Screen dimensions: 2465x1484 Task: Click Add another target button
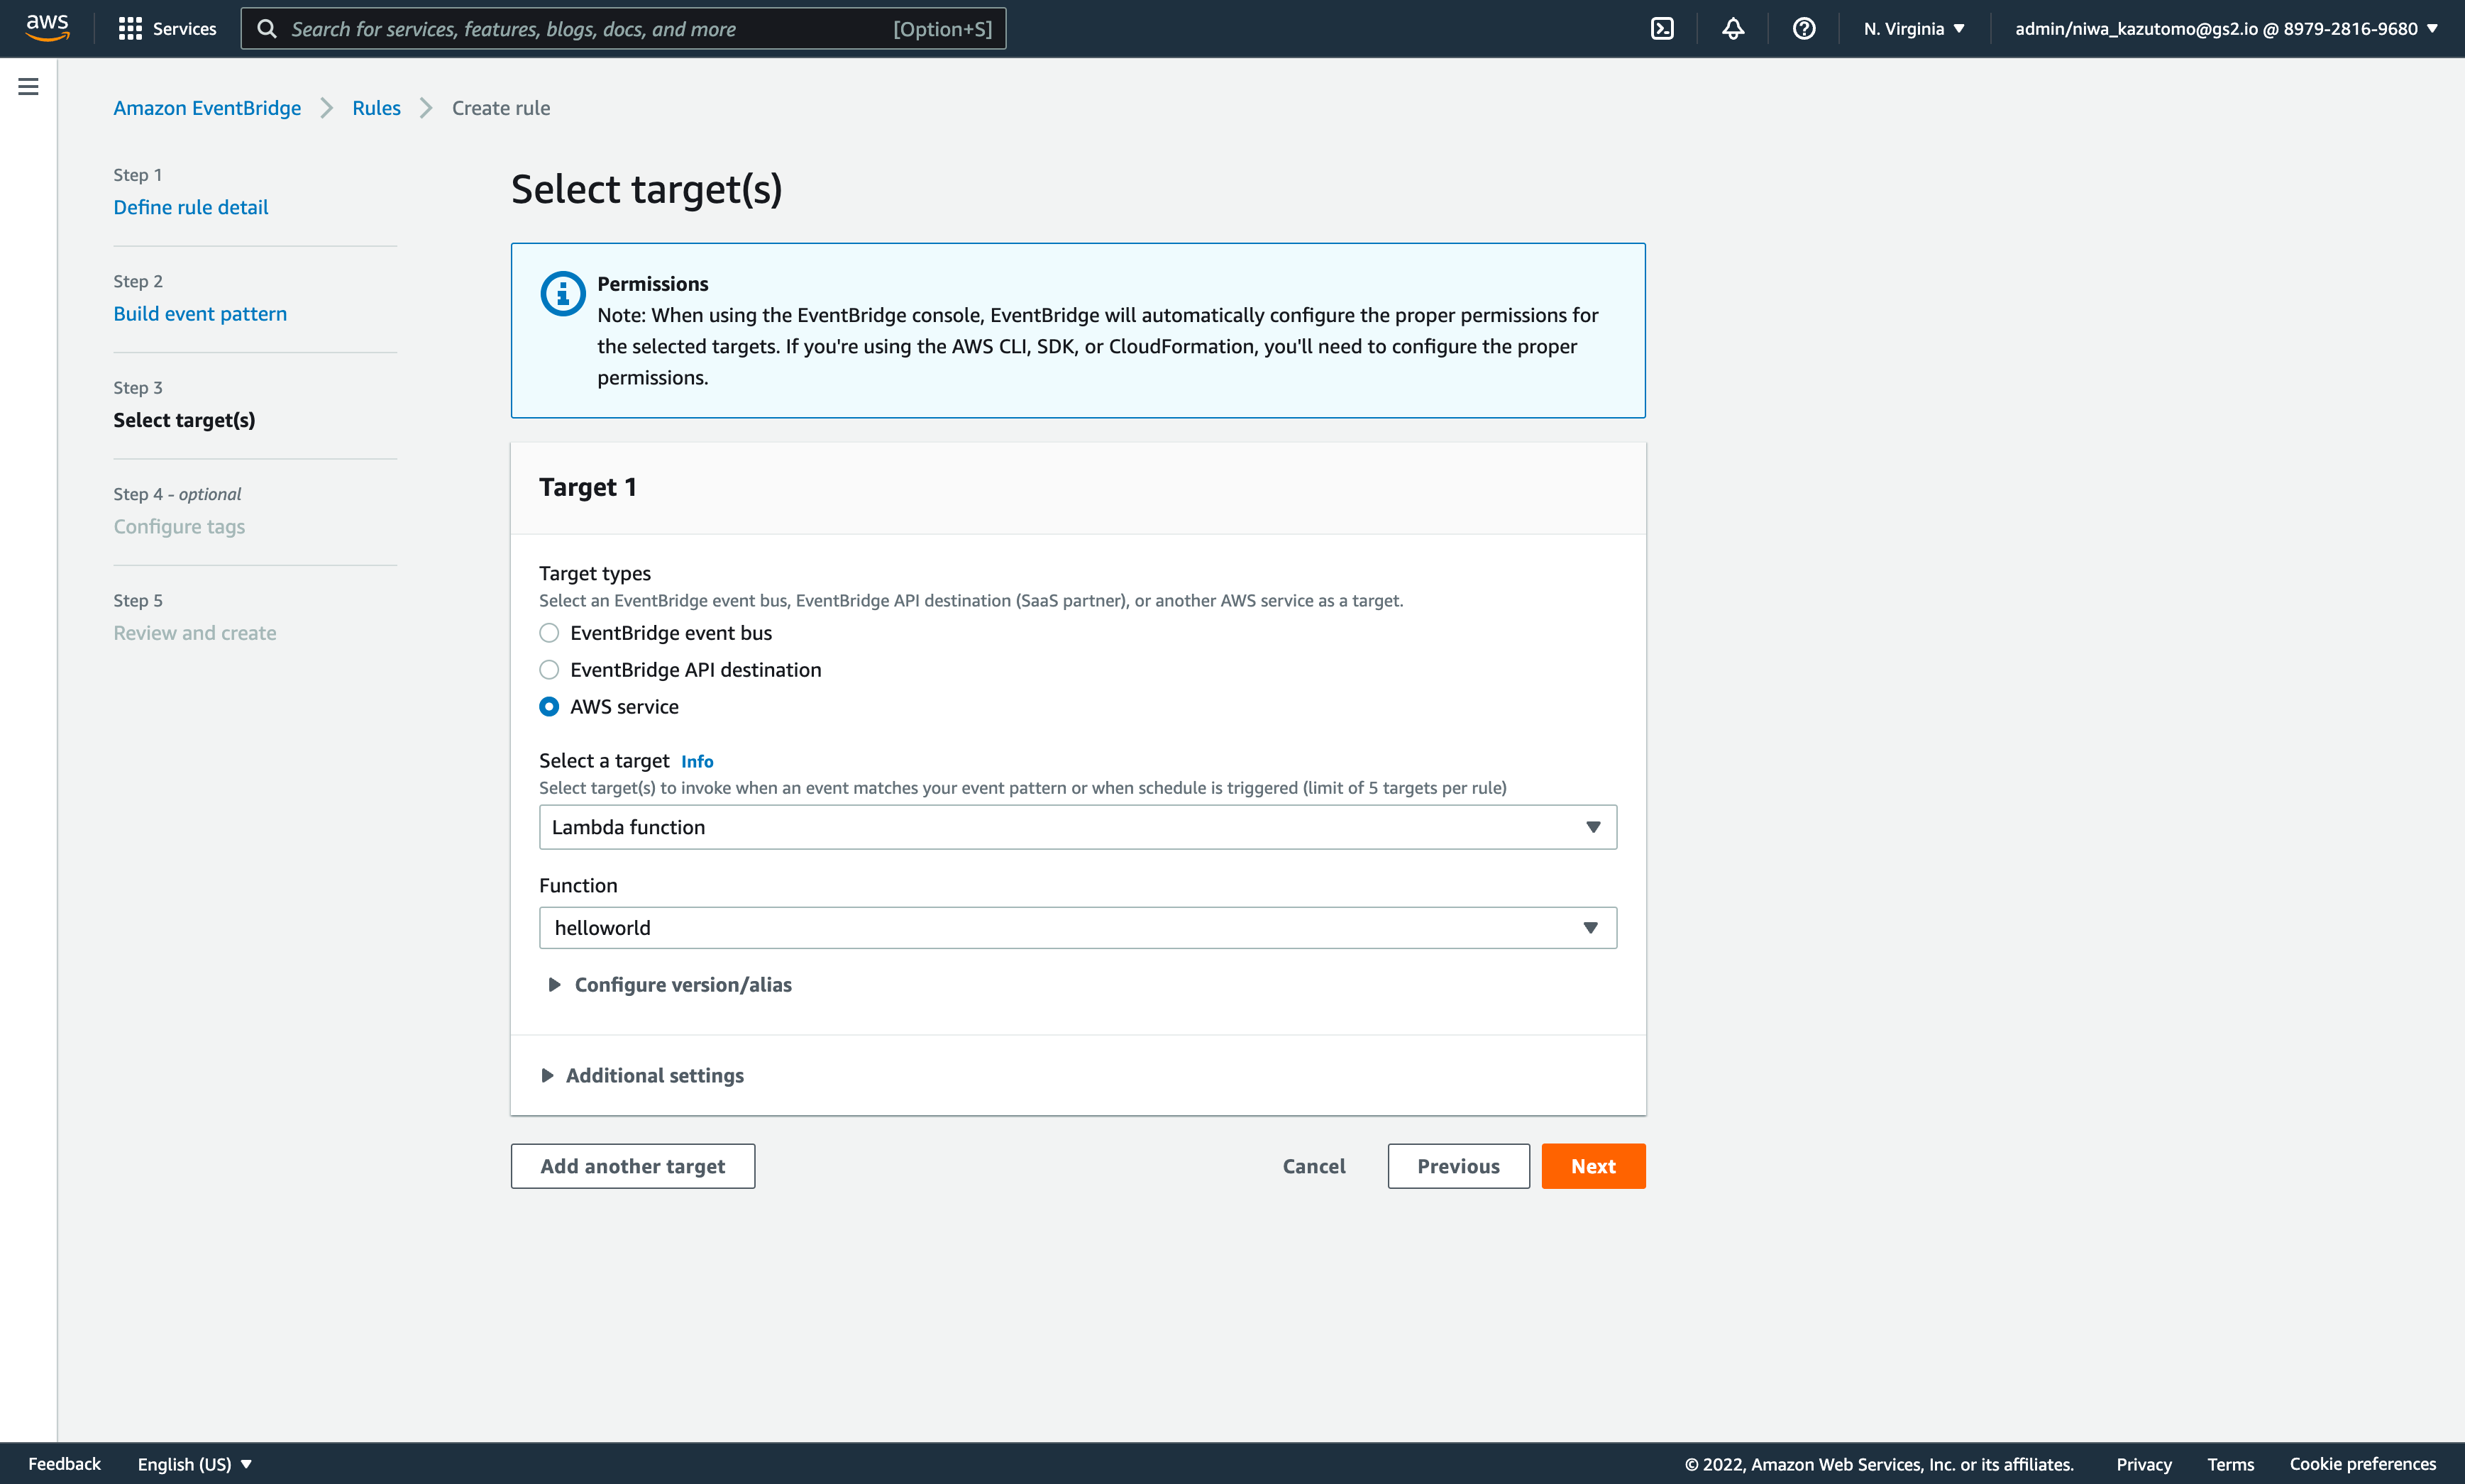tap(633, 1166)
